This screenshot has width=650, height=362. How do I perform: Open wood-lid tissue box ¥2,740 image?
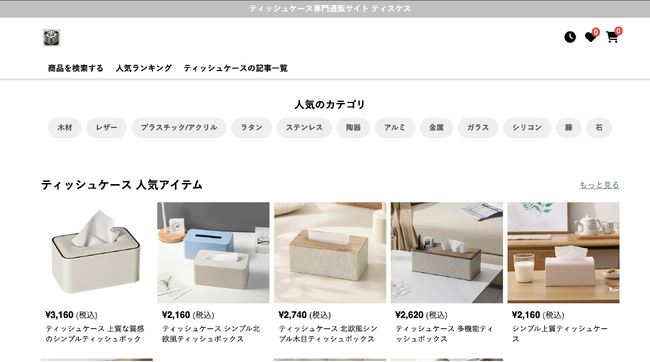click(330, 253)
